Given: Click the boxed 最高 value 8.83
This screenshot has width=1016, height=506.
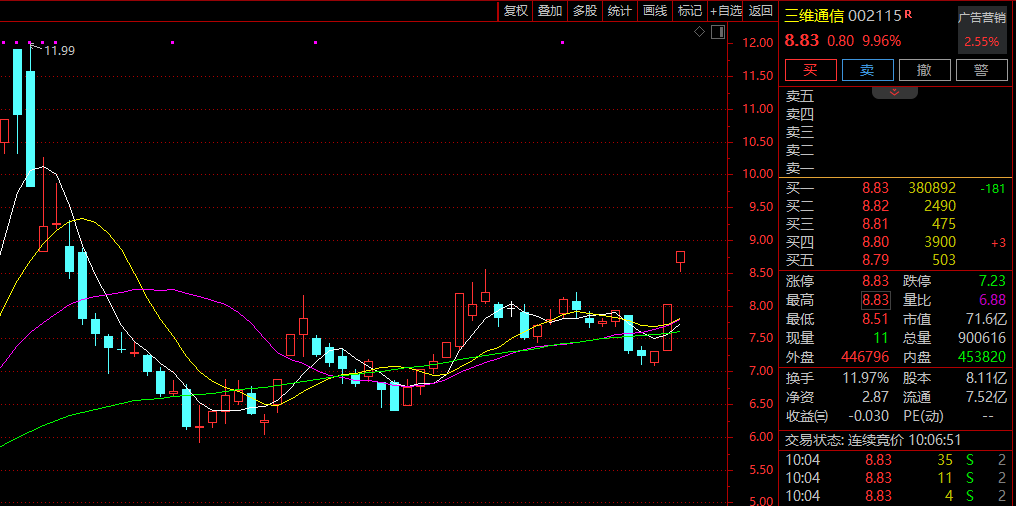Looking at the screenshot, I should (876, 300).
